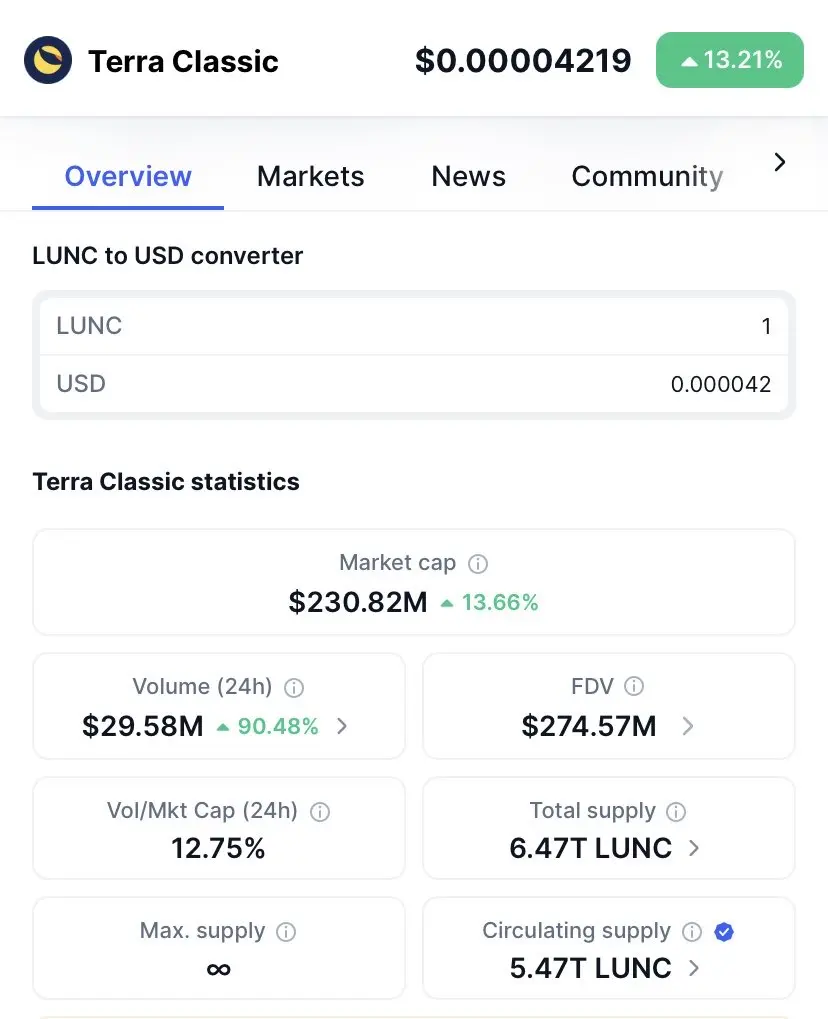Click the $230.82M market cap value
This screenshot has height=1019, width=828.
coord(358,602)
